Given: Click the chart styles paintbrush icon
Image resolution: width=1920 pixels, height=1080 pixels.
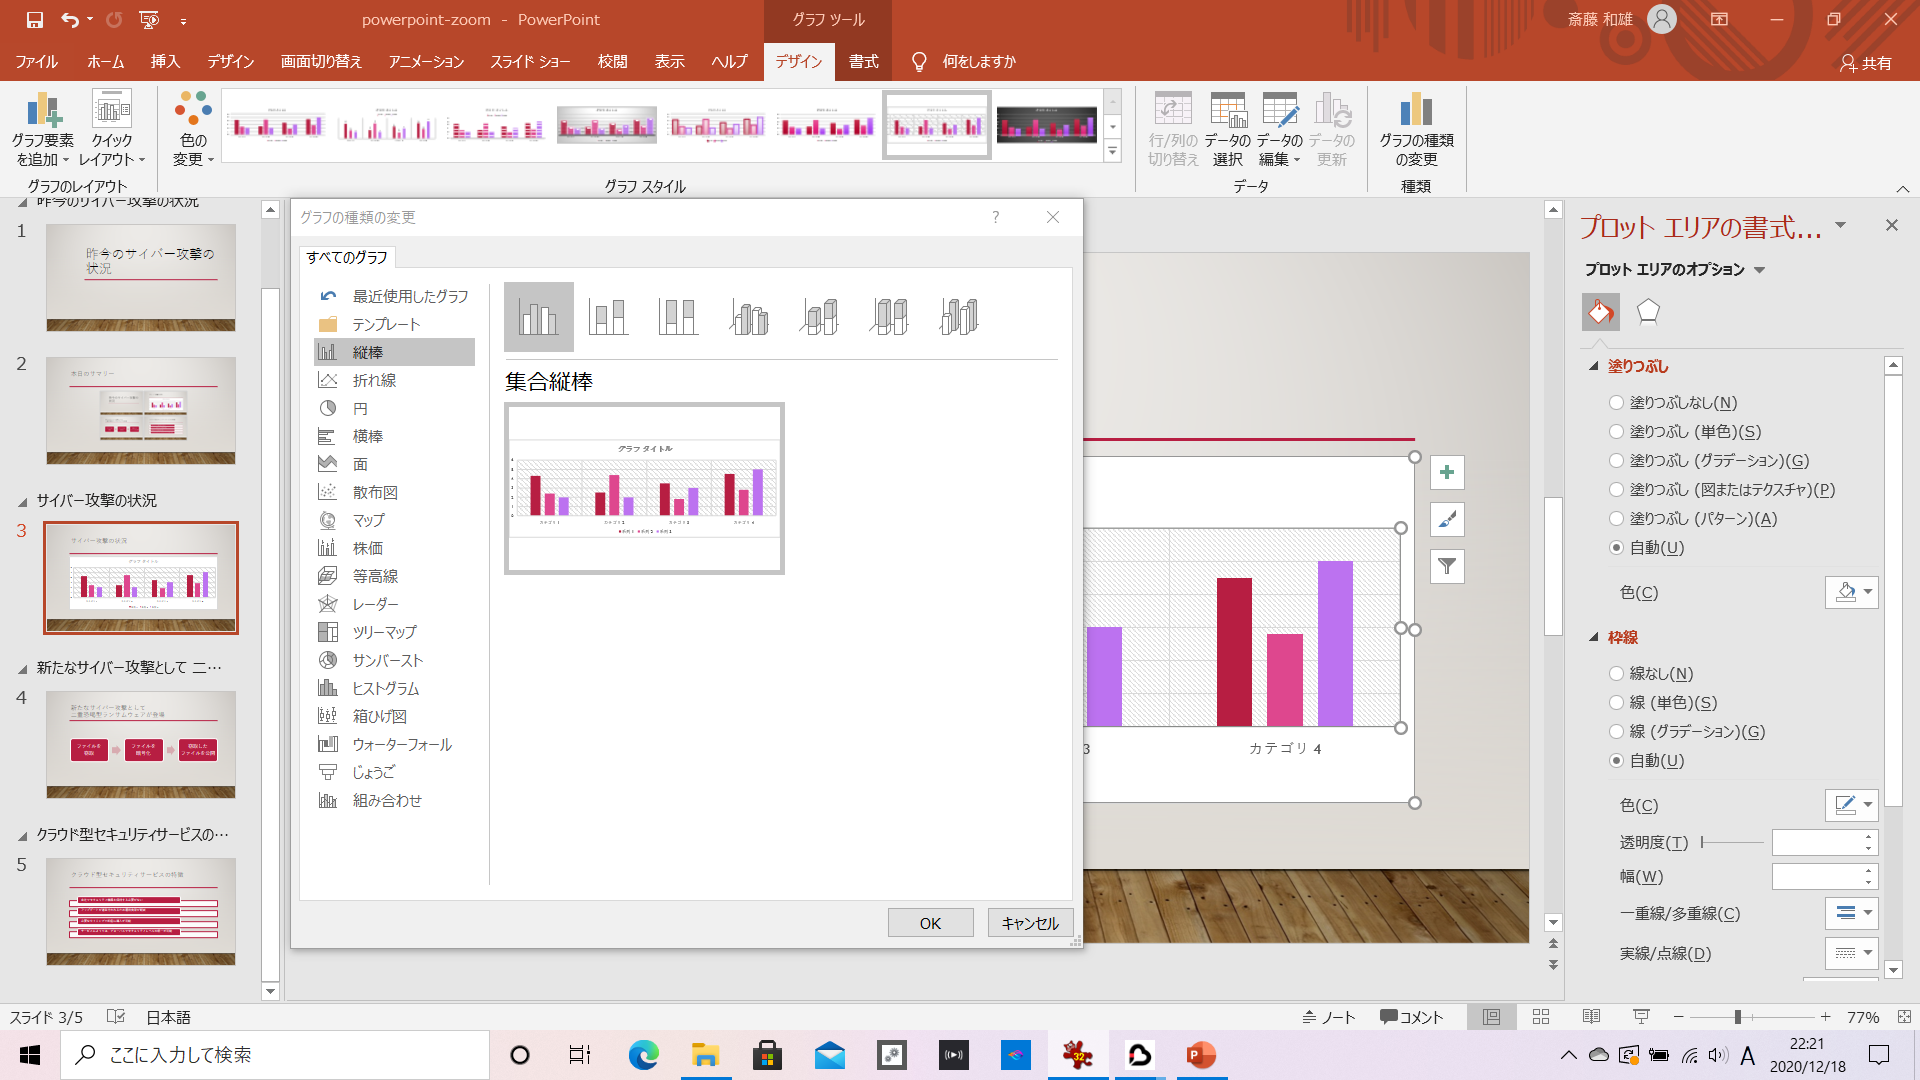Looking at the screenshot, I should click(1446, 519).
